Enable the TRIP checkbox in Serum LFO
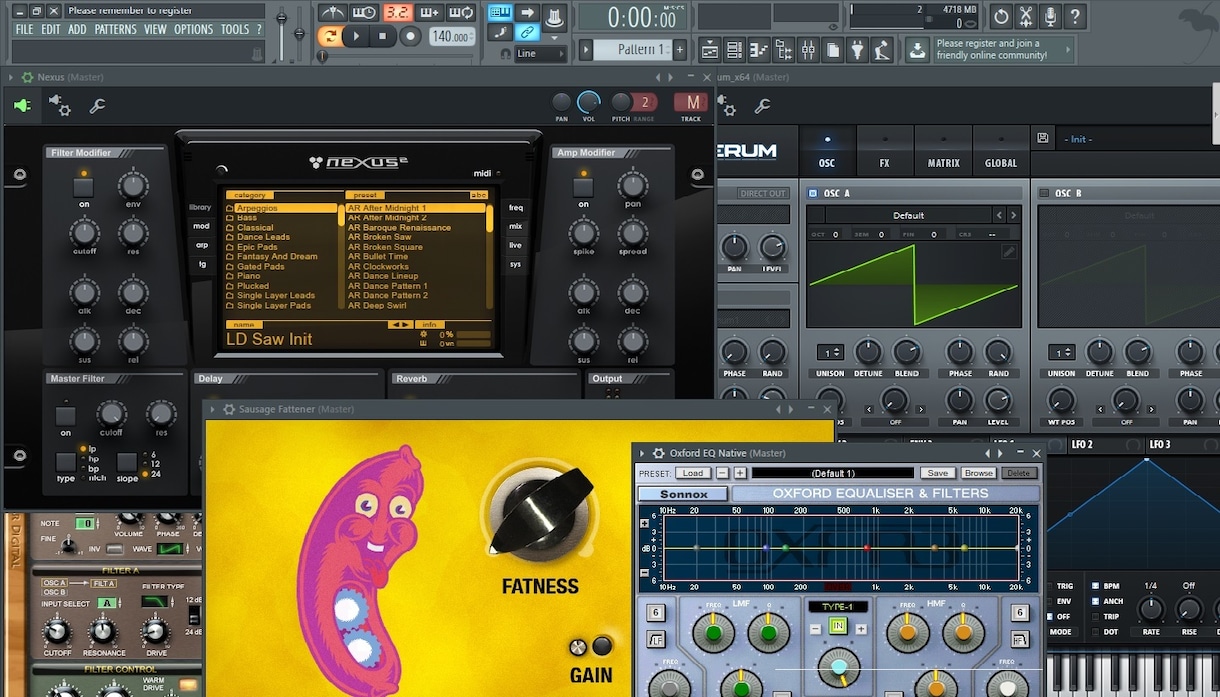This screenshot has height=697, width=1220. point(1096,617)
